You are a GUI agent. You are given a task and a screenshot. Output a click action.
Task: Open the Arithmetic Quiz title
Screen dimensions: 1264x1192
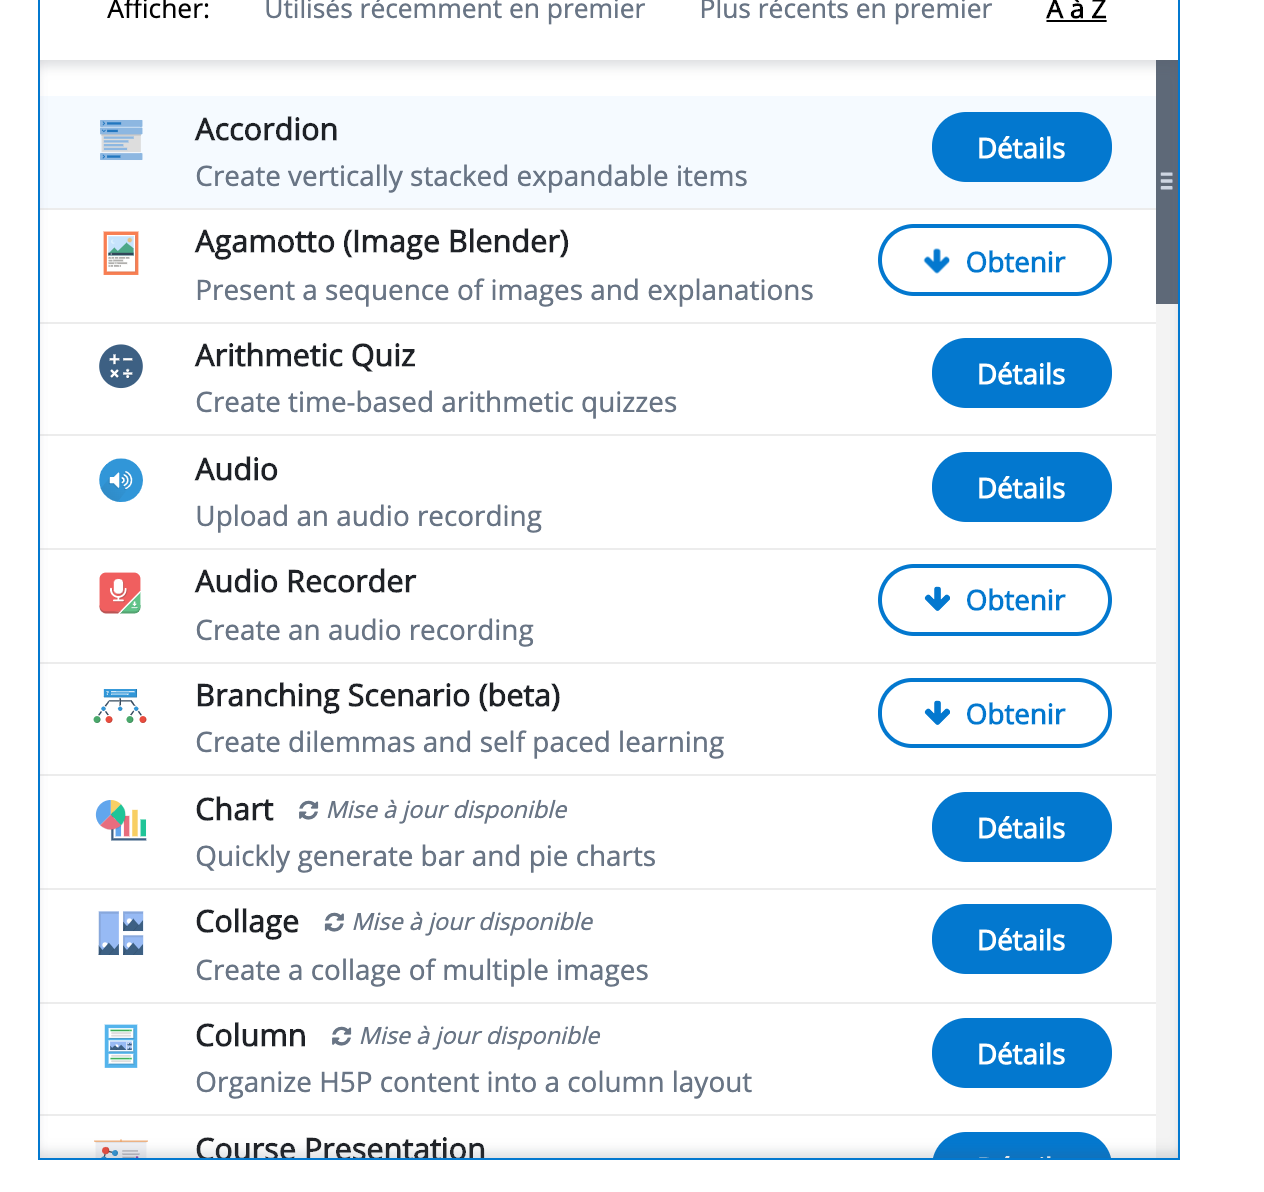pos(305,356)
